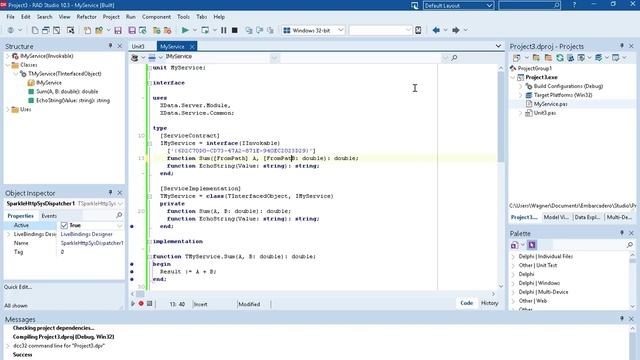The width and height of the screenshot is (640, 360).
Task: Open the Component menu
Action: pos(156,17)
